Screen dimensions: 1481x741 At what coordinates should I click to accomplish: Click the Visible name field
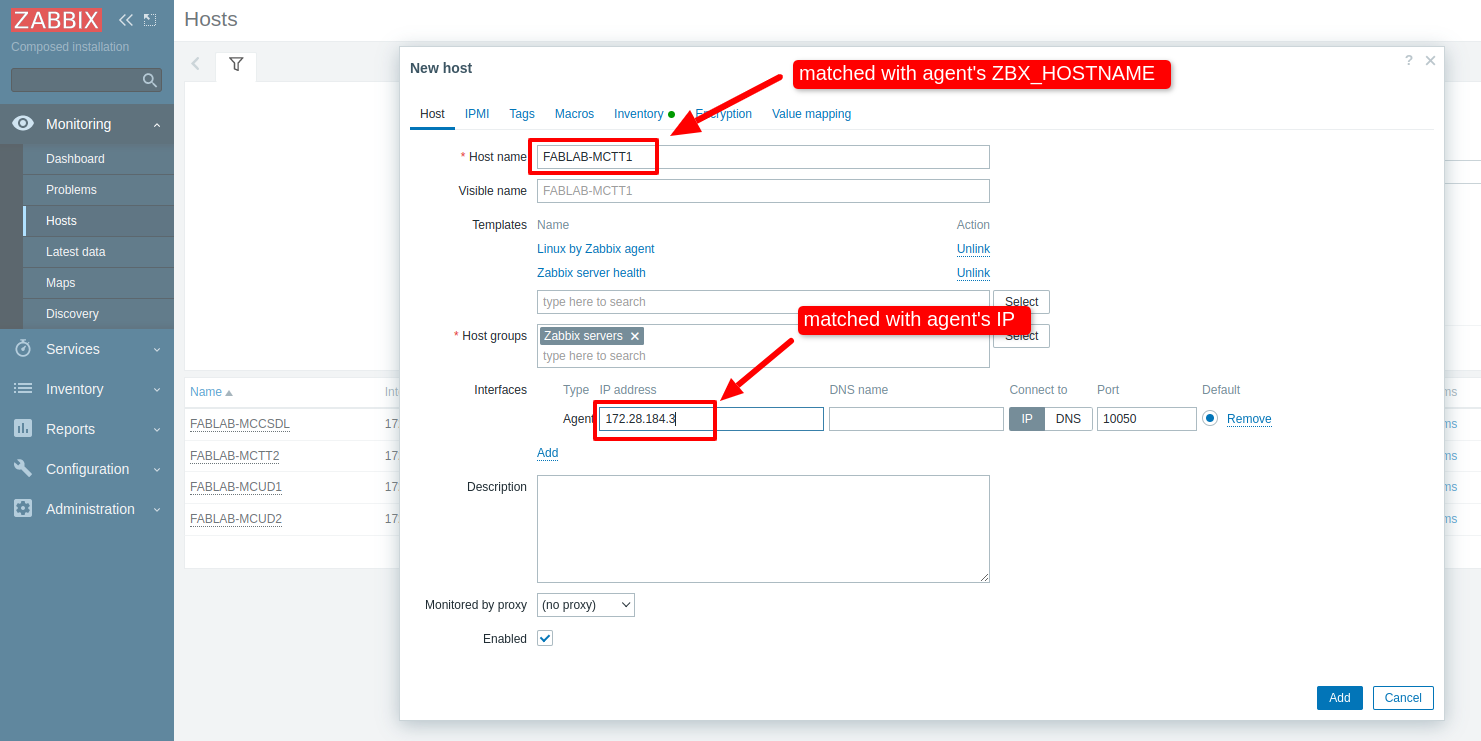(763, 191)
